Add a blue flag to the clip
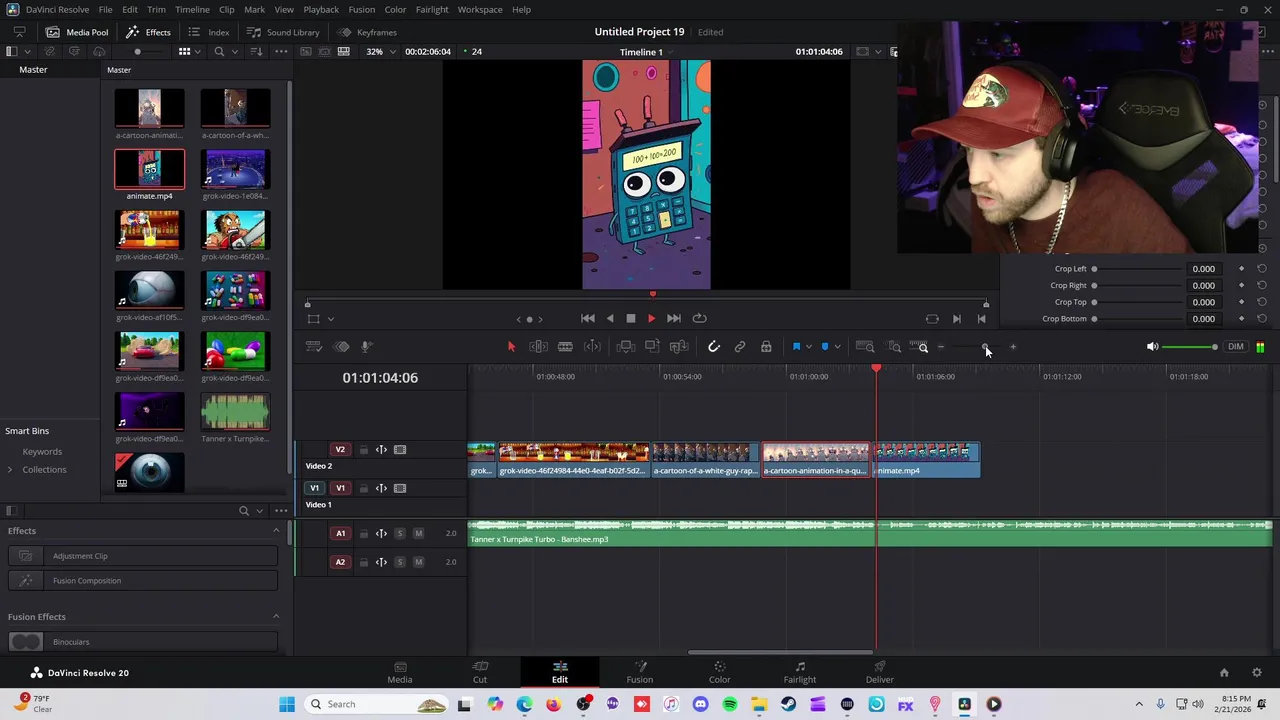 [796, 347]
